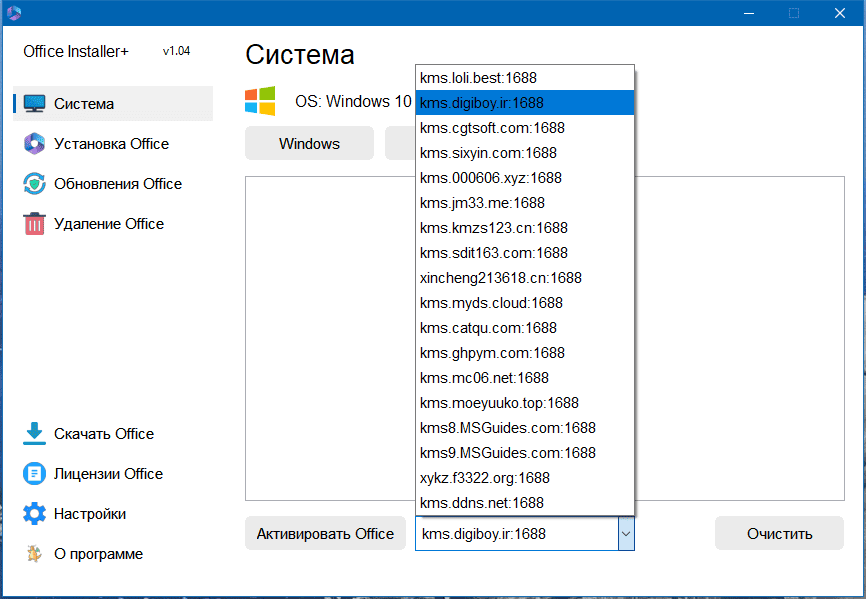Viewport: 866px width, 599px height.
Task: Click the Установка Office icon
Action: (34, 144)
